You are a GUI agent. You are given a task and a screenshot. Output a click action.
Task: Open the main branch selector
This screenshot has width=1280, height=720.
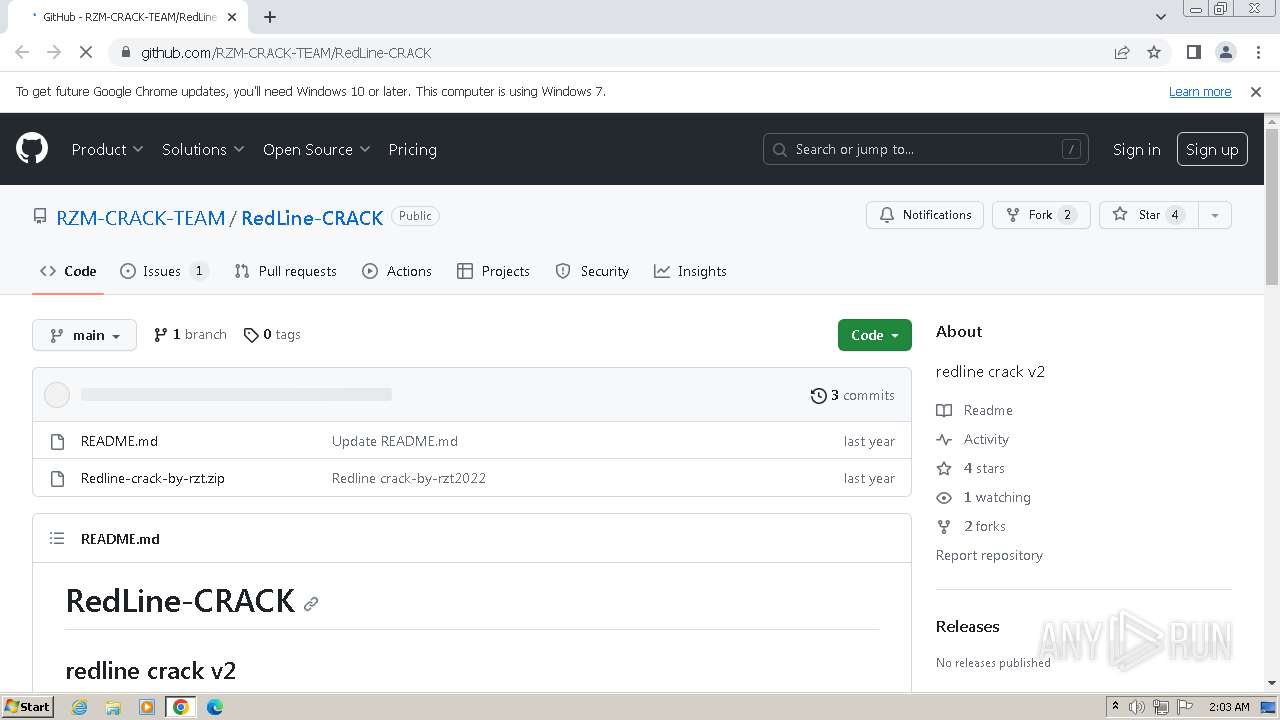point(84,335)
